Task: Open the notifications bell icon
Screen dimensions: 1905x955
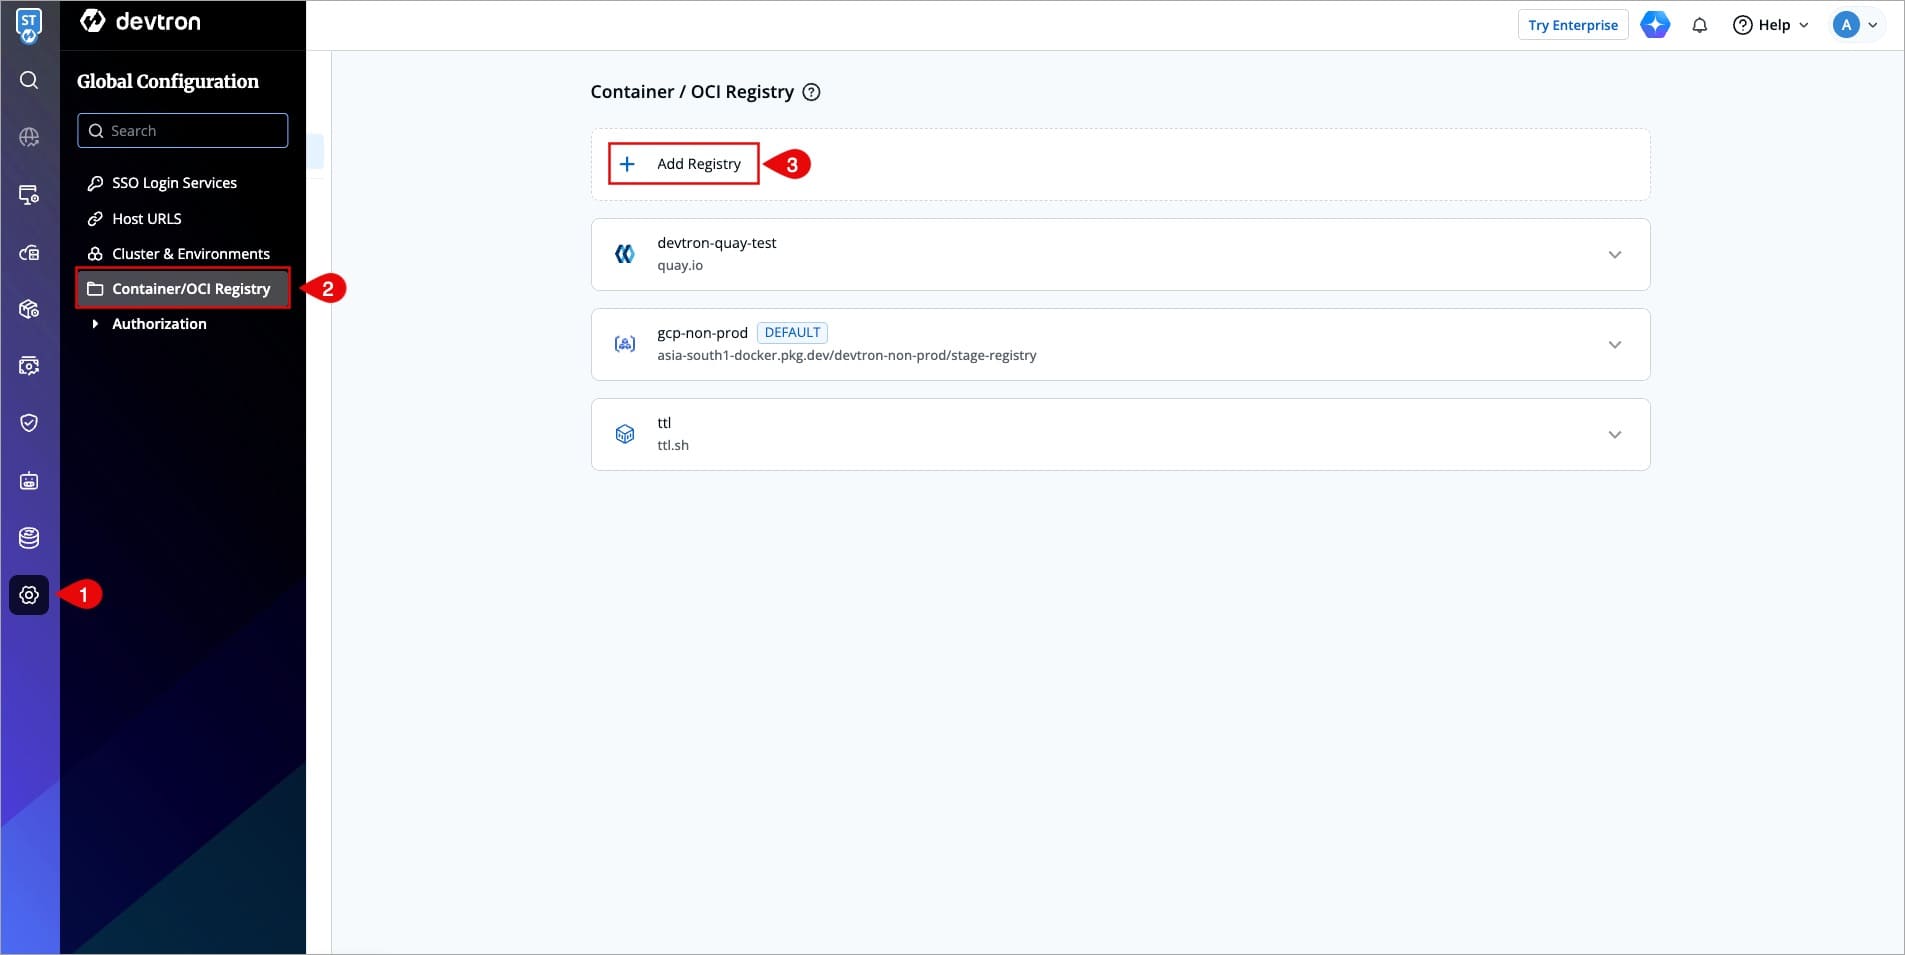Action: (1699, 25)
